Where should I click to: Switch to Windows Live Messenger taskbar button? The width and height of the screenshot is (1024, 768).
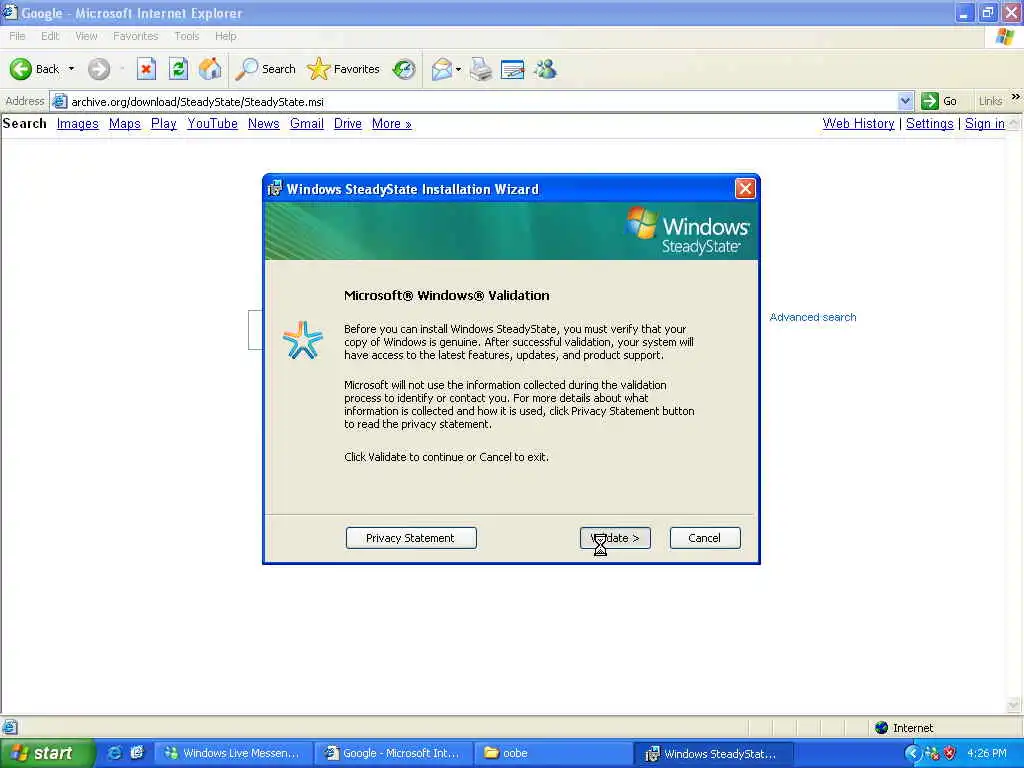[x=232, y=753]
